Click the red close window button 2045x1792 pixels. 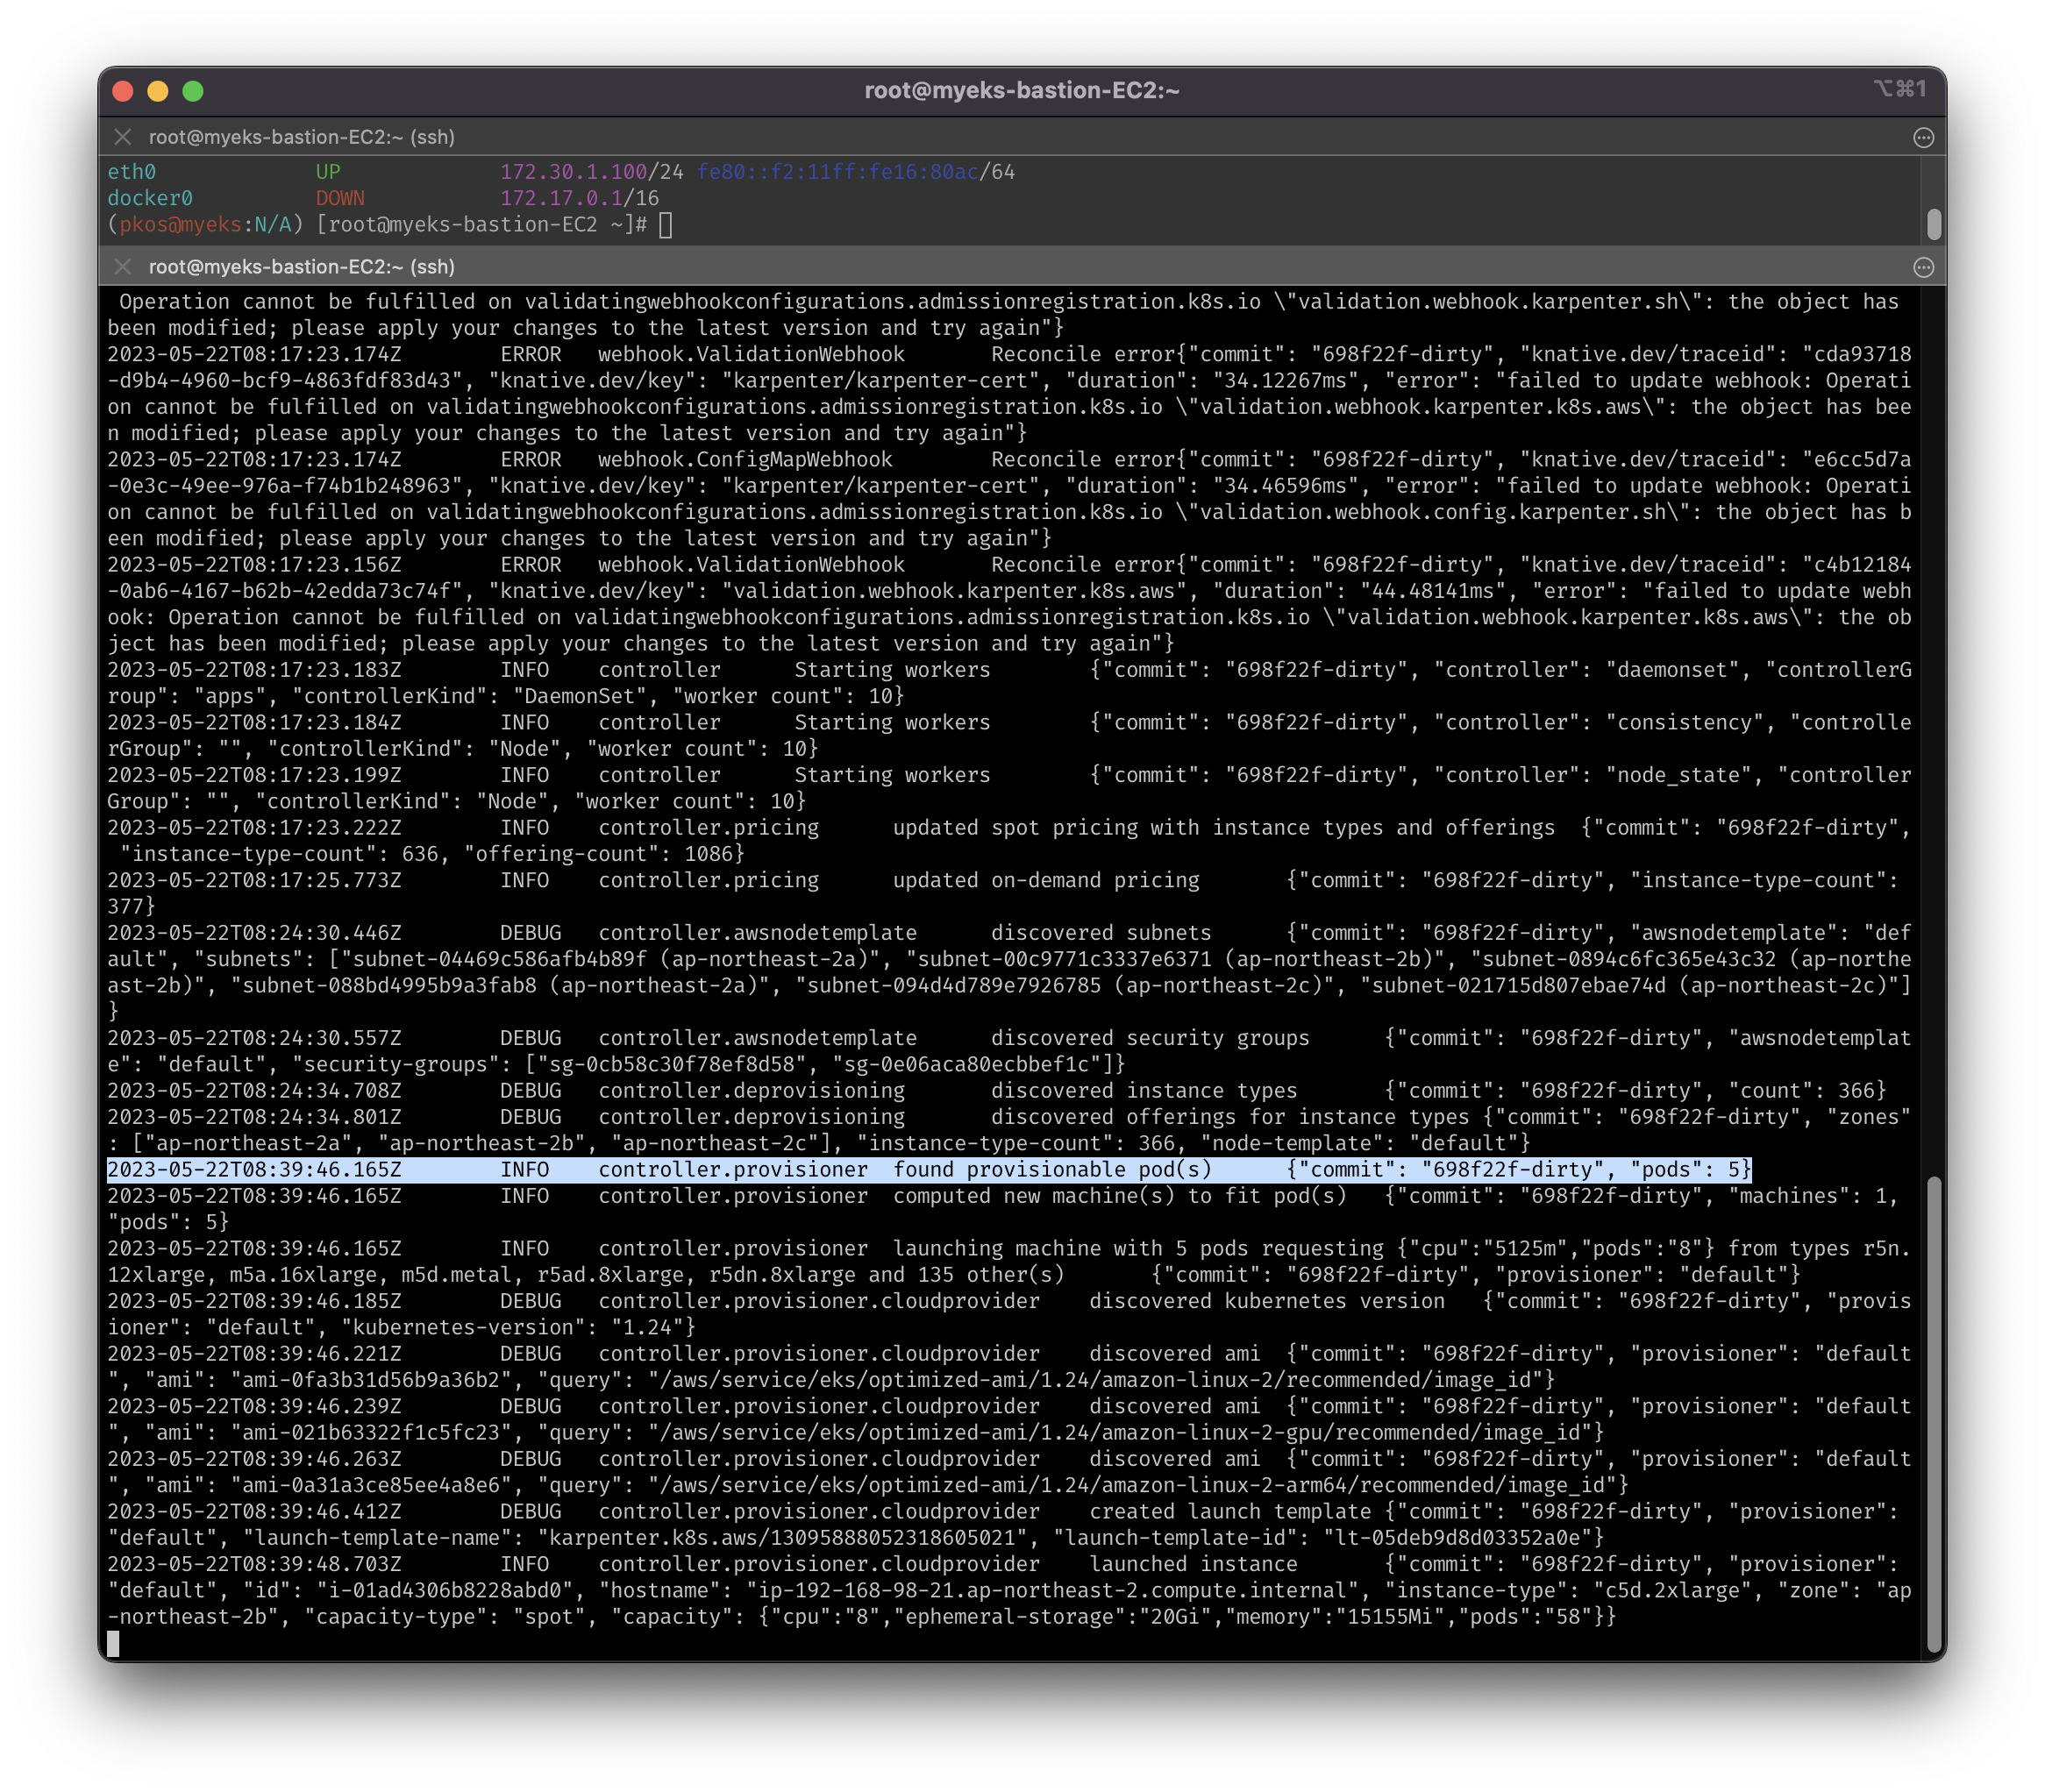tap(123, 91)
